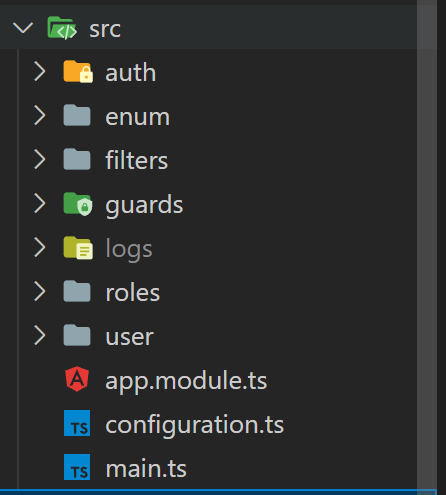Expand the roles folder chevron
The width and height of the screenshot is (446, 495).
(39, 292)
